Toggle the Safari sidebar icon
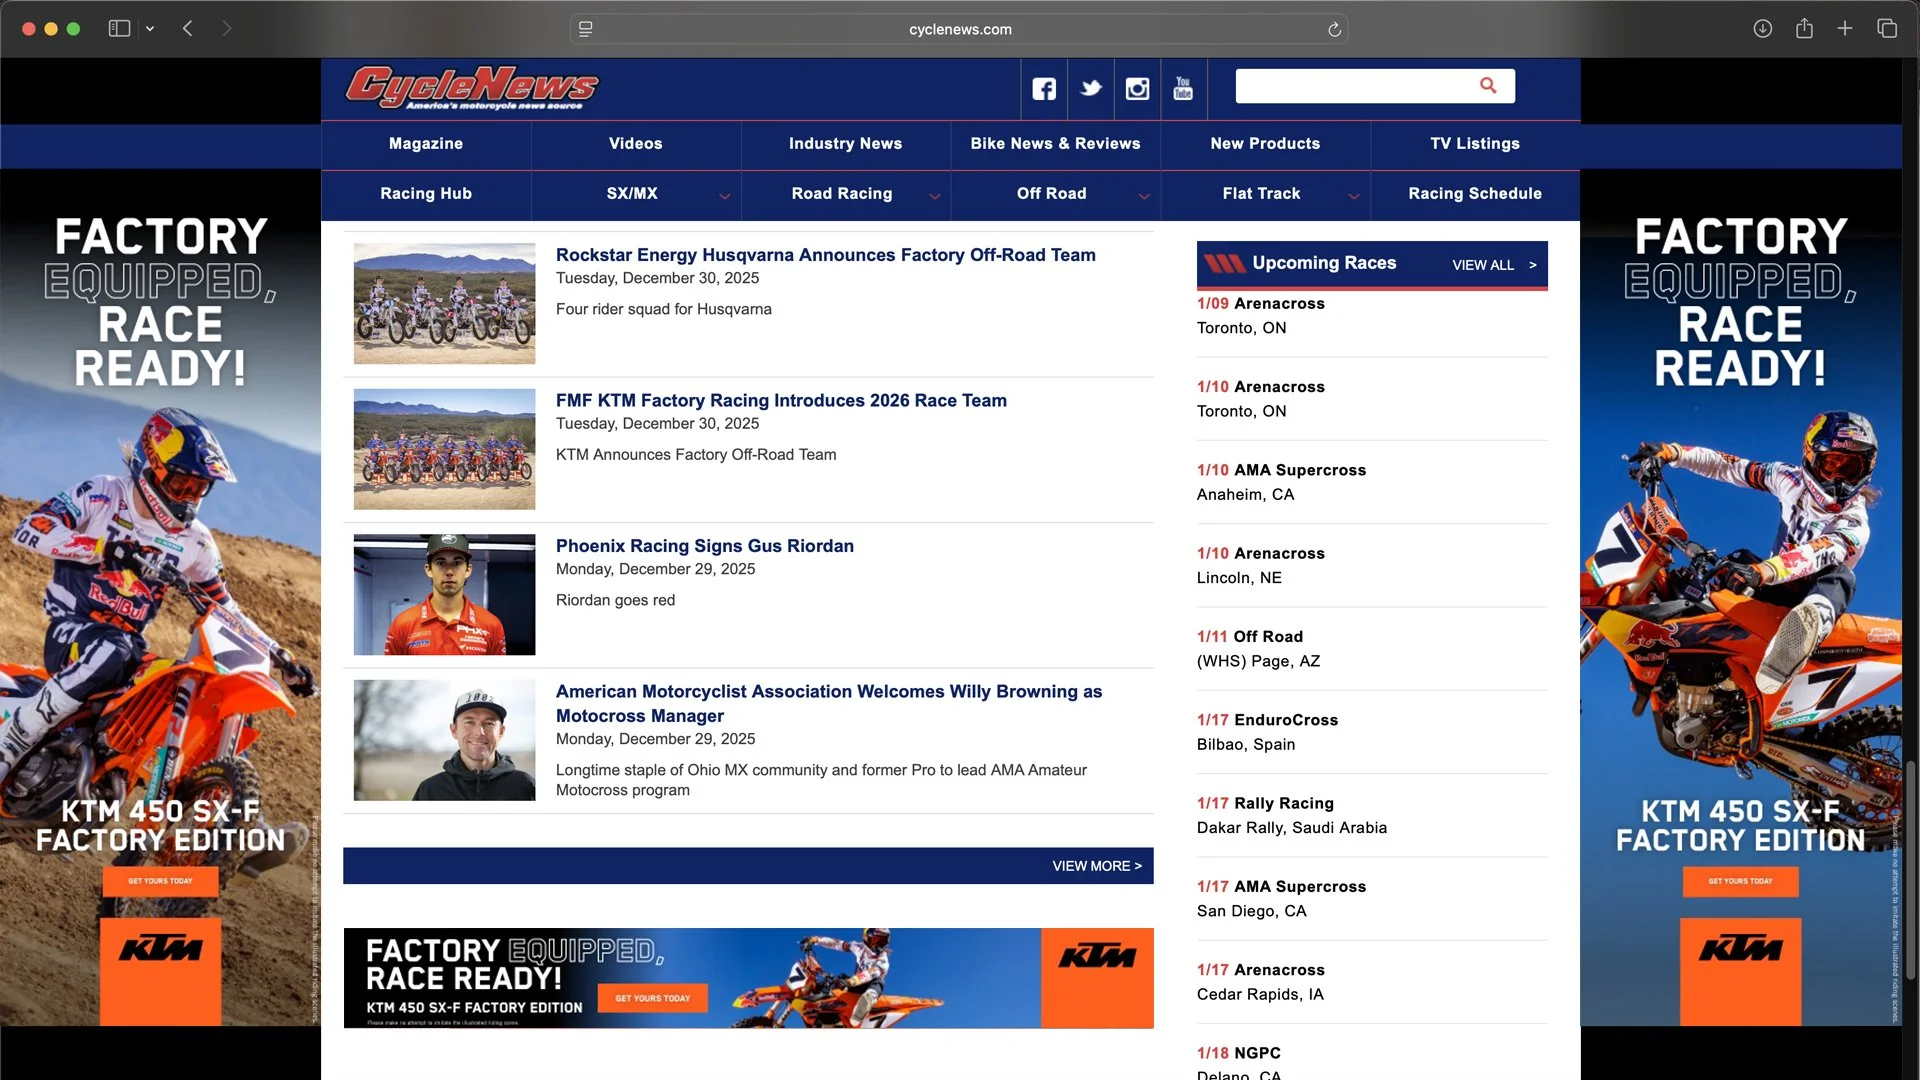This screenshot has width=1920, height=1080. 119,29
